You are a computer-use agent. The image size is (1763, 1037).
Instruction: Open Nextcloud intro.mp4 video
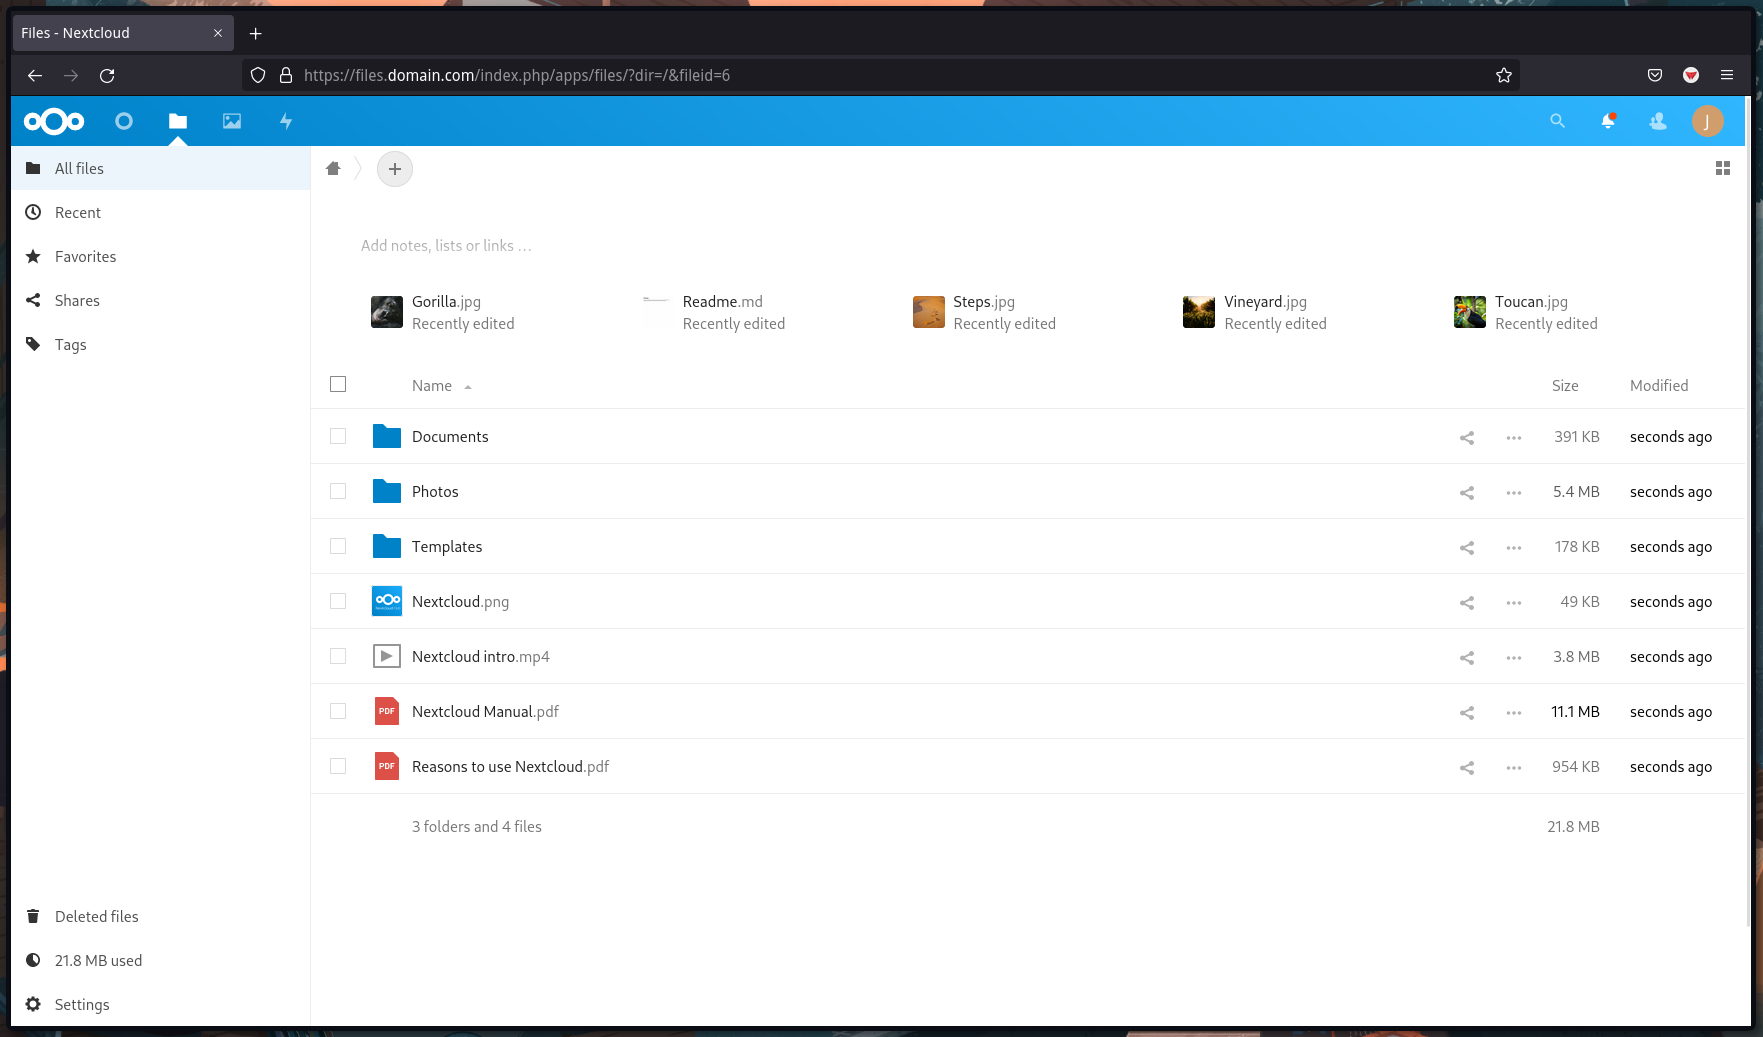coord(481,657)
